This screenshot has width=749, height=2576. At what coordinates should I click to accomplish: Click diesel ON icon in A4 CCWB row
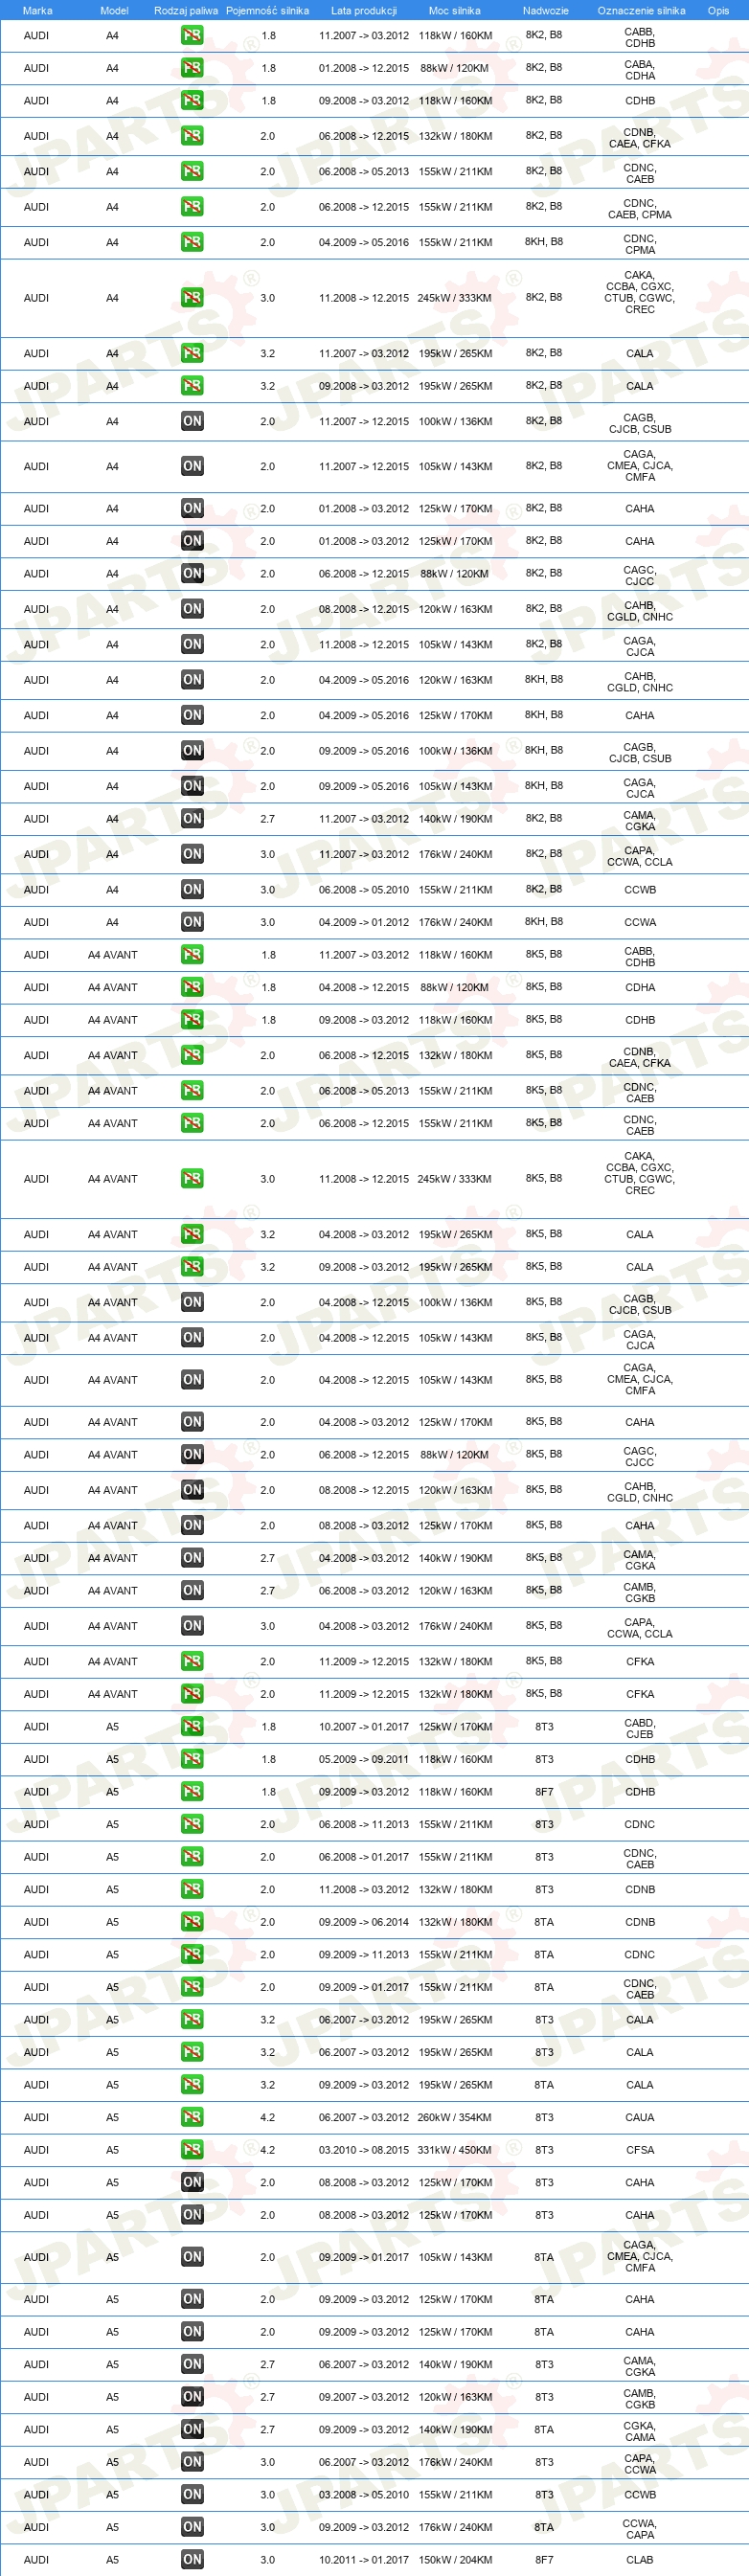[192, 890]
